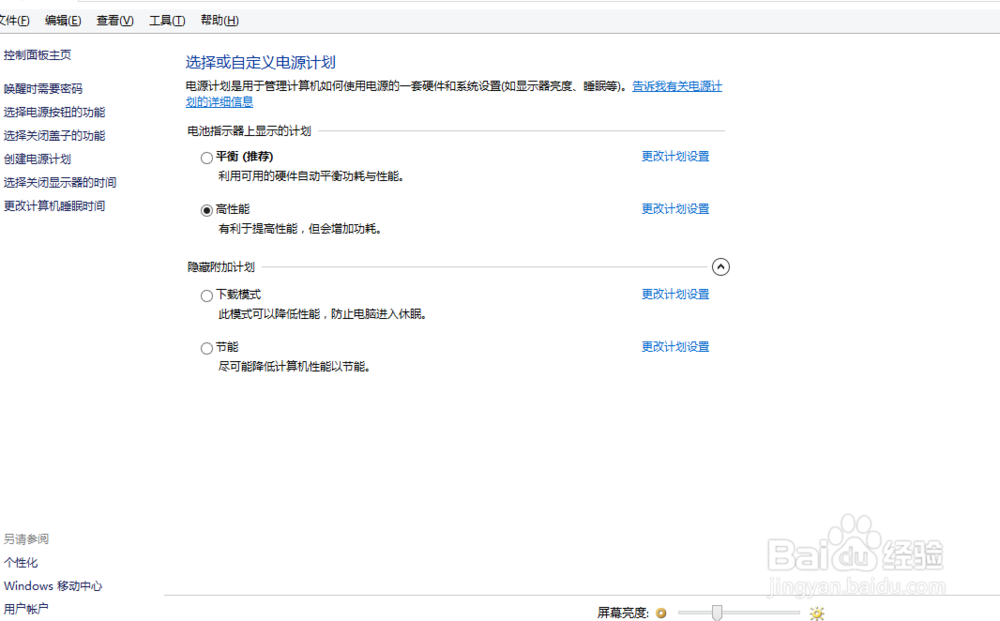The width and height of the screenshot is (1000, 621).
Task: Click the brightness sun icon
Action: pyautogui.click(x=817, y=613)
